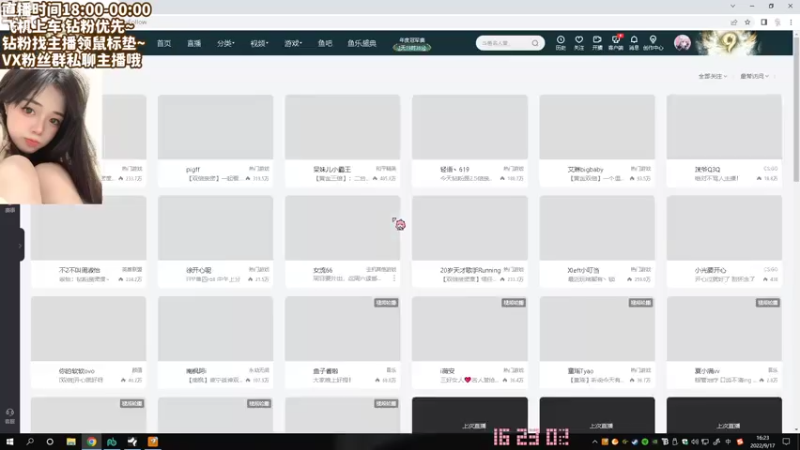This screenshot has height=450, width=800.
Task: Open the 全部关注 filter dropdown
Action: click(712, 76)
